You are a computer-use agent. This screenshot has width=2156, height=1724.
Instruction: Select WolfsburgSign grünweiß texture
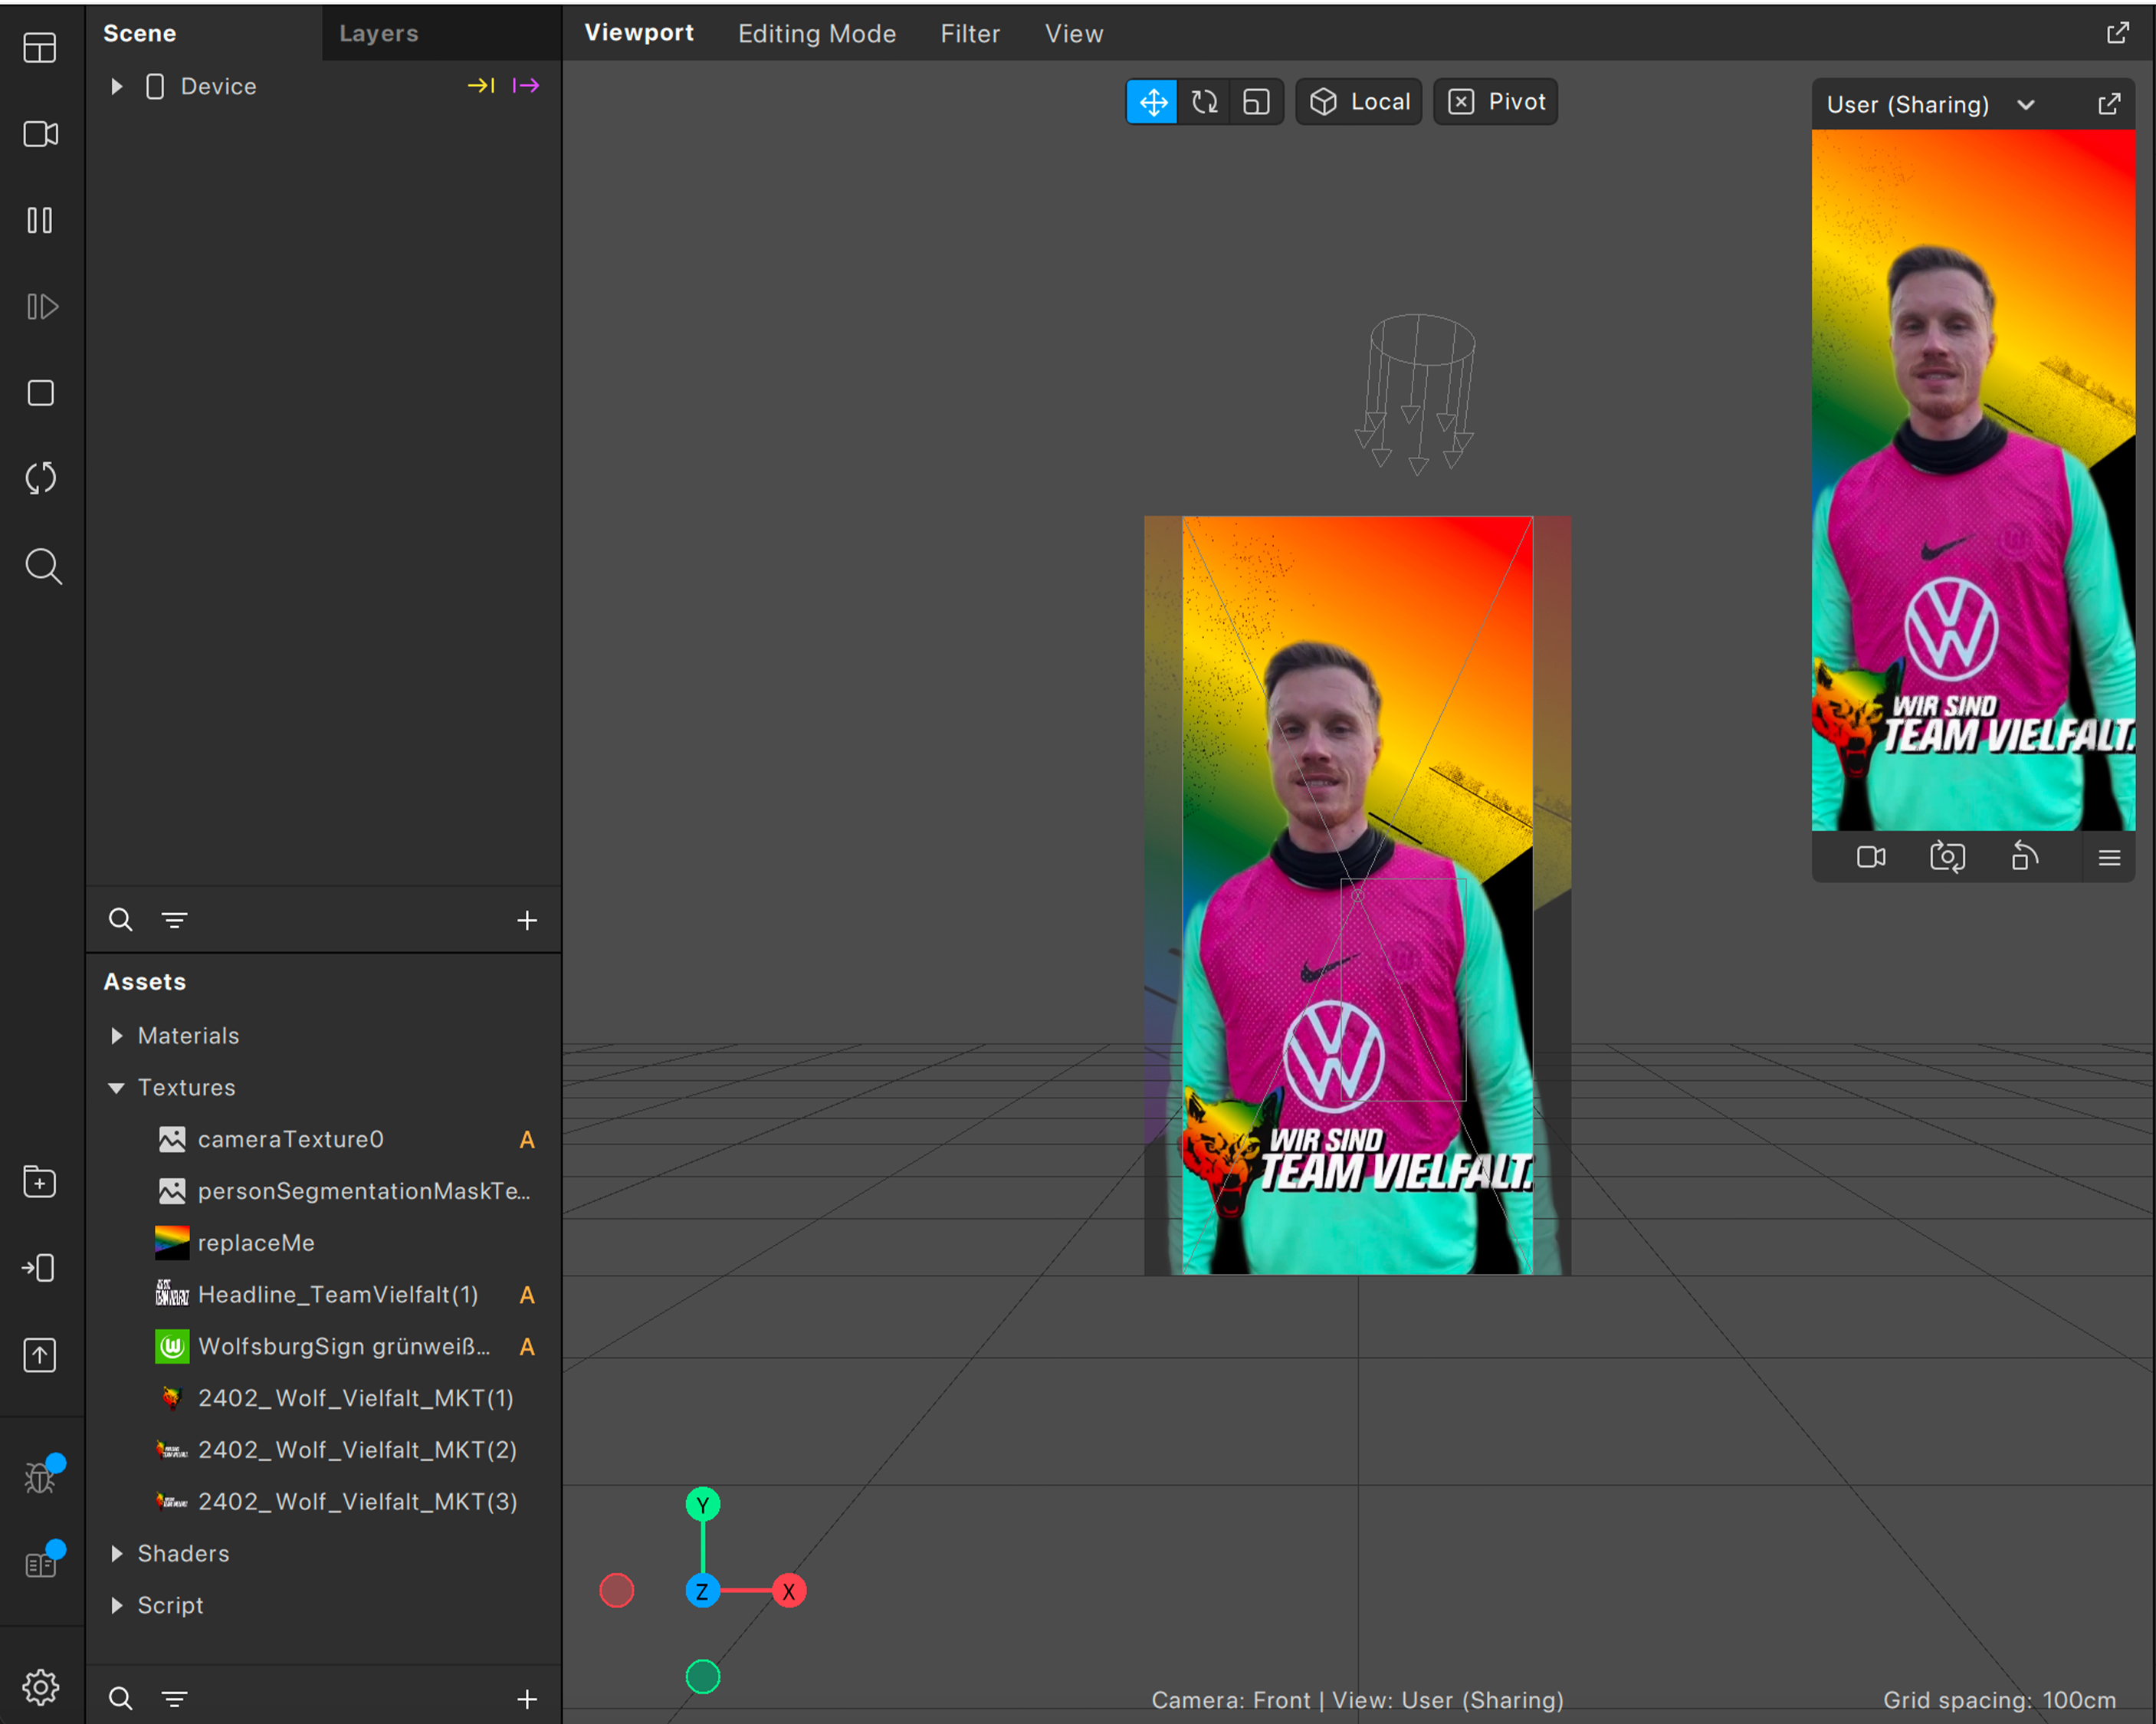(323, 1346)
